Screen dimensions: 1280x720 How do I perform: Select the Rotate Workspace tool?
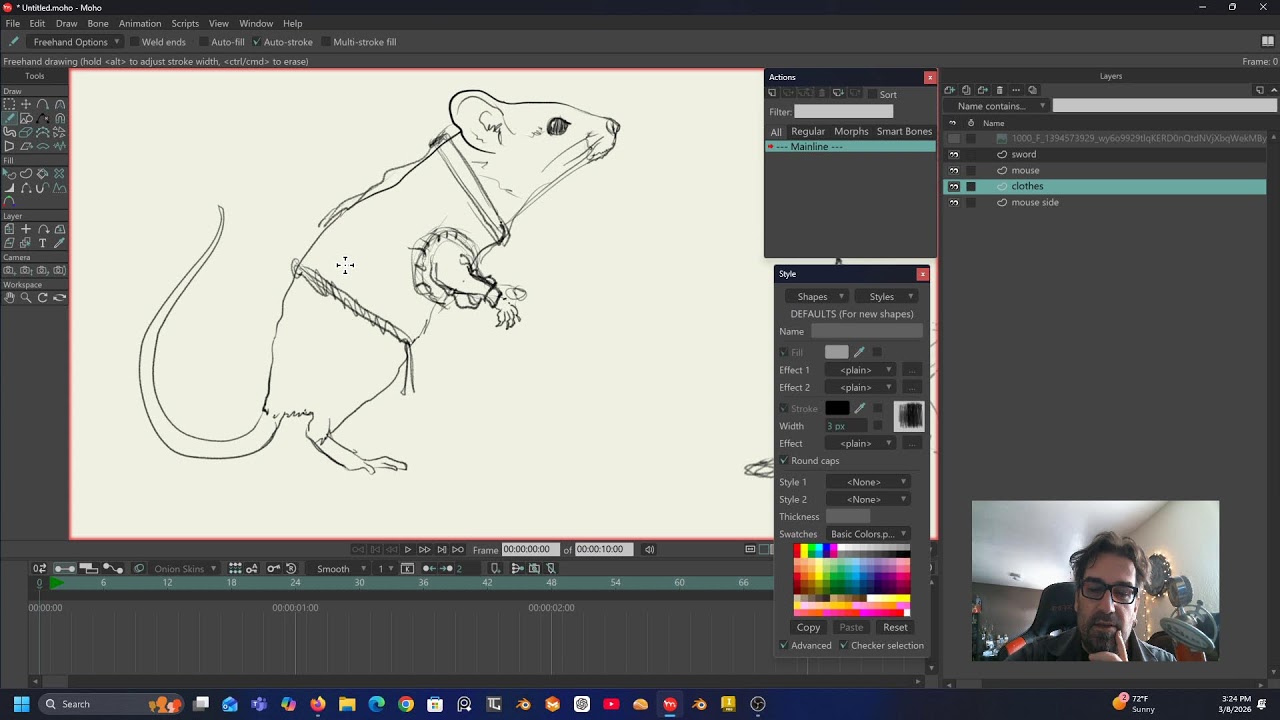42,298
